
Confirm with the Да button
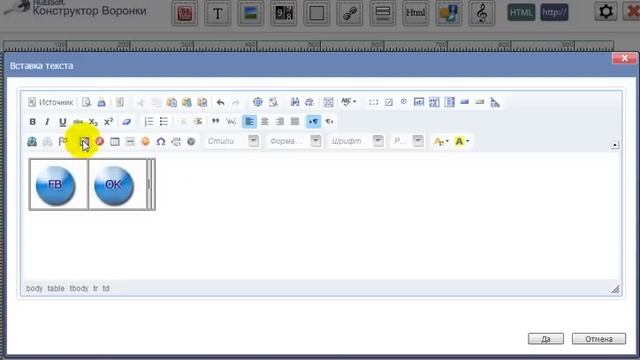(x=546, y=339)
